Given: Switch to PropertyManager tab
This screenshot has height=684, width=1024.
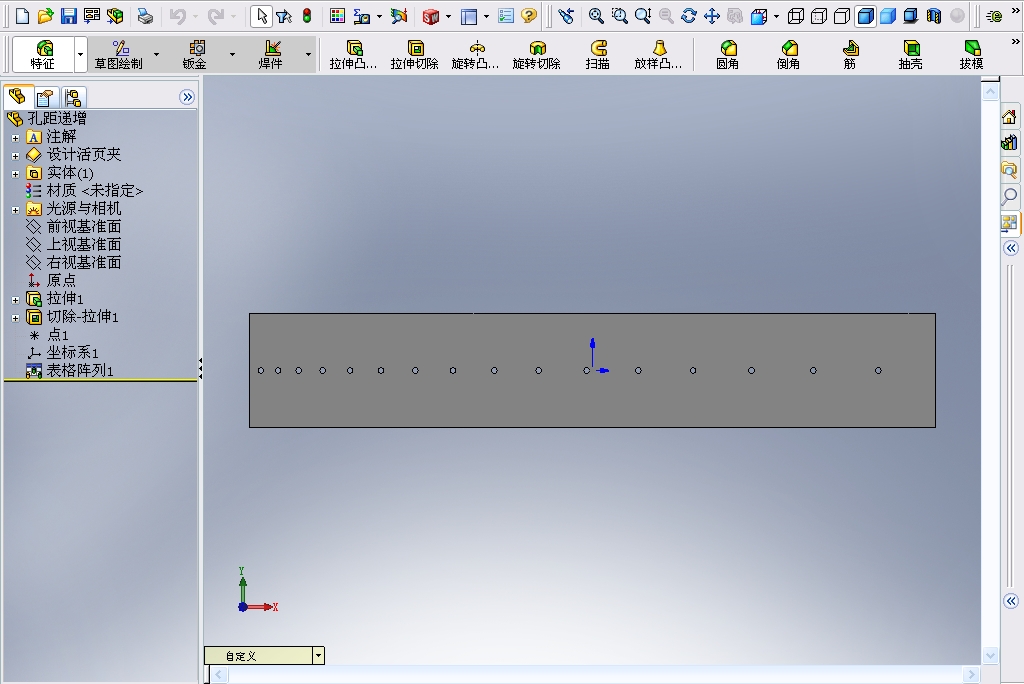Looking at the screenshot, I should click(x=45, y=97).
